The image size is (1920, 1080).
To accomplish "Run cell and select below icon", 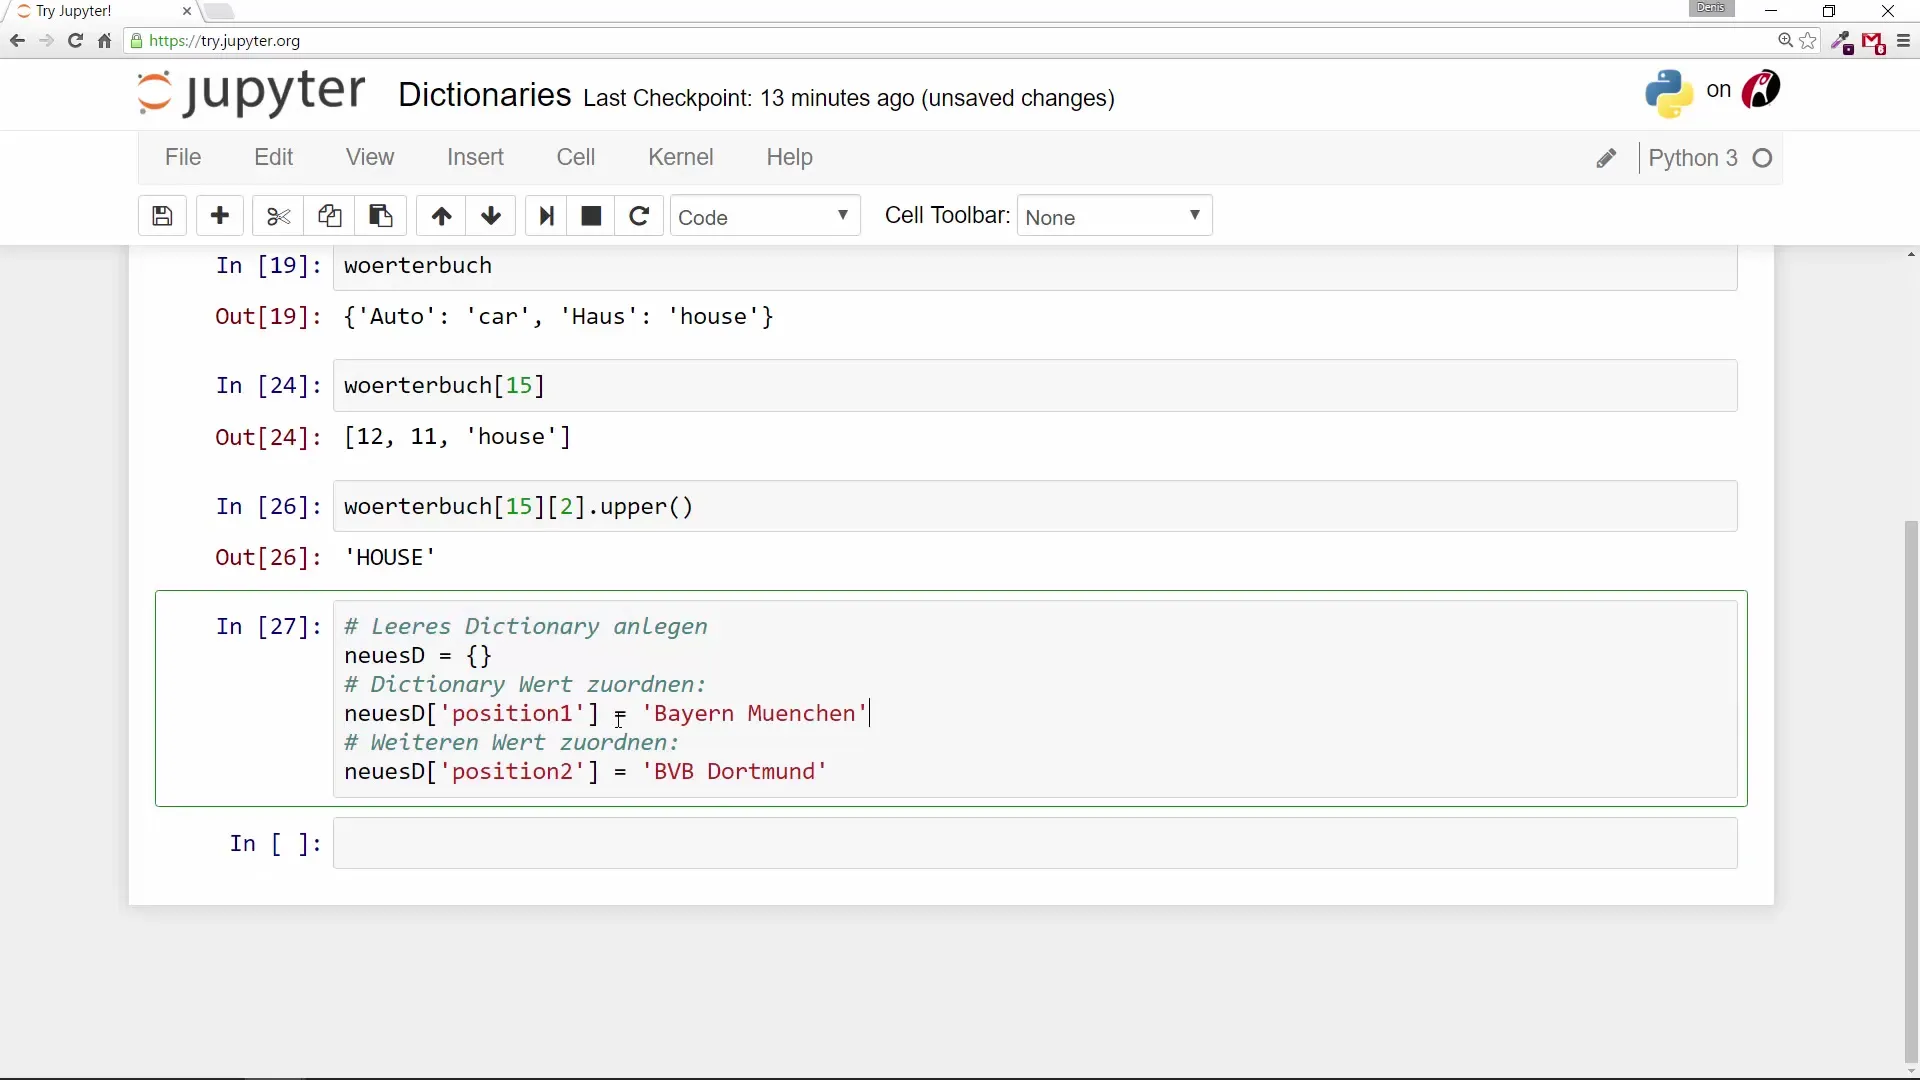I will (546, 216).
